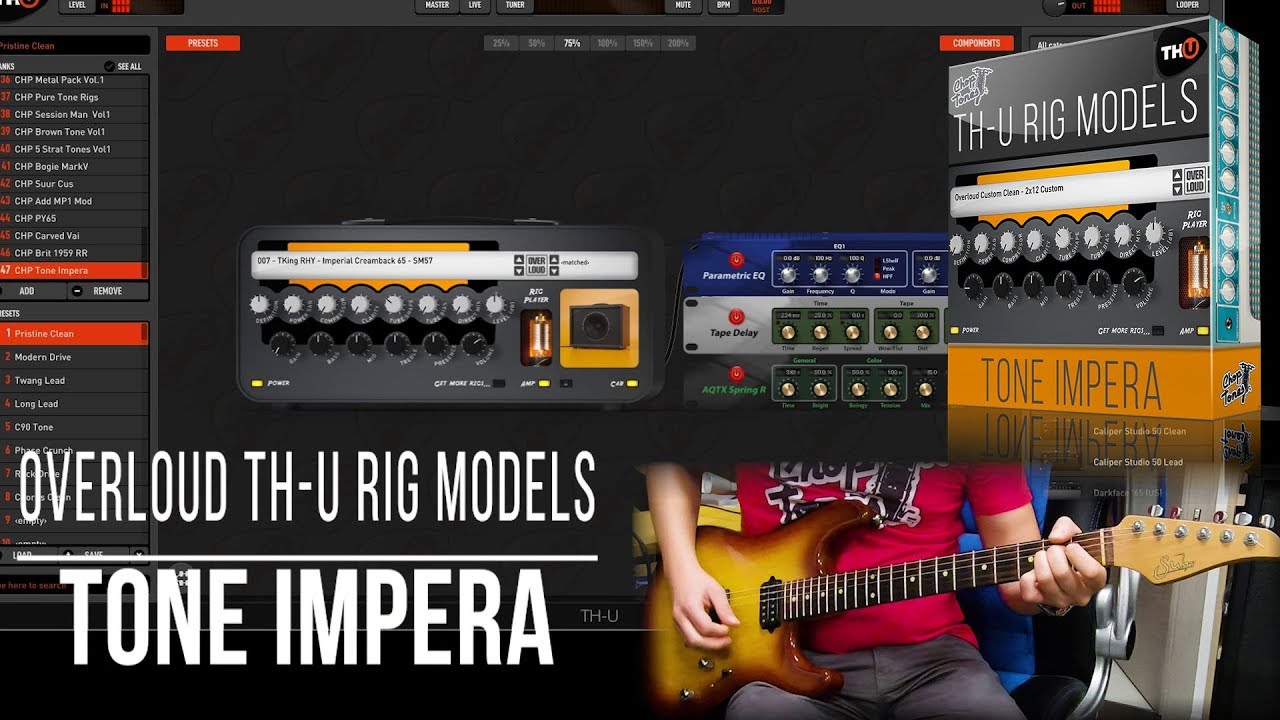Screen dimensions: 1280x720
Task: Select preset 4 Long Lead
Action: click(74, 404)
